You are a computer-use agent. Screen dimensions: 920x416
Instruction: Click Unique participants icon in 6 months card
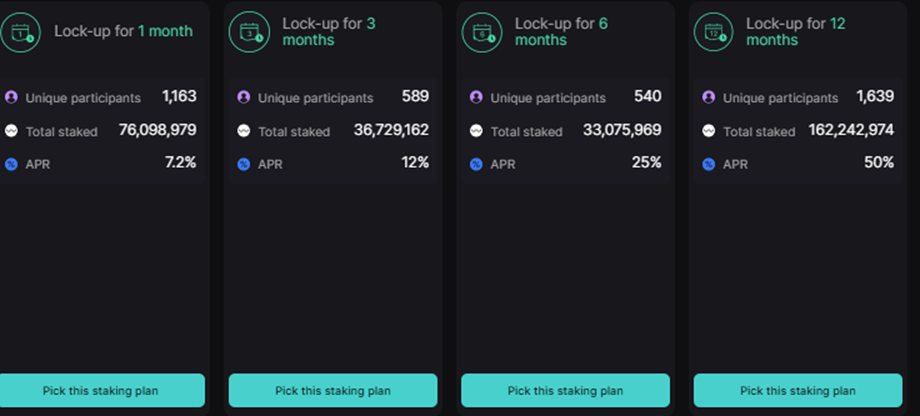coord(475,98)
